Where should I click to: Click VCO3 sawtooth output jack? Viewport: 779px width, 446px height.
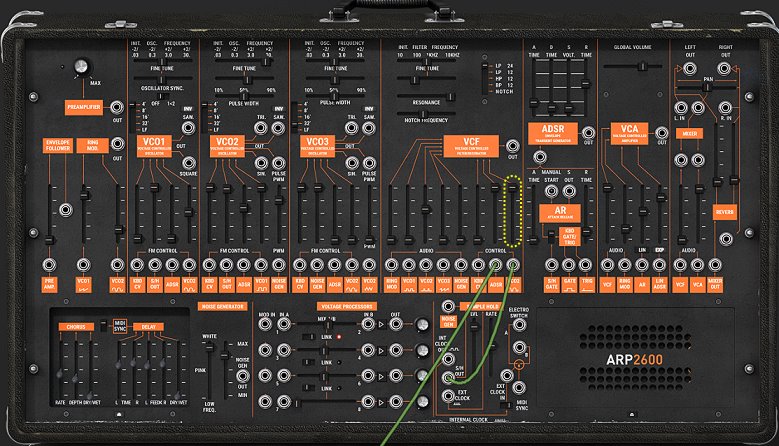(x=369, y=128)
